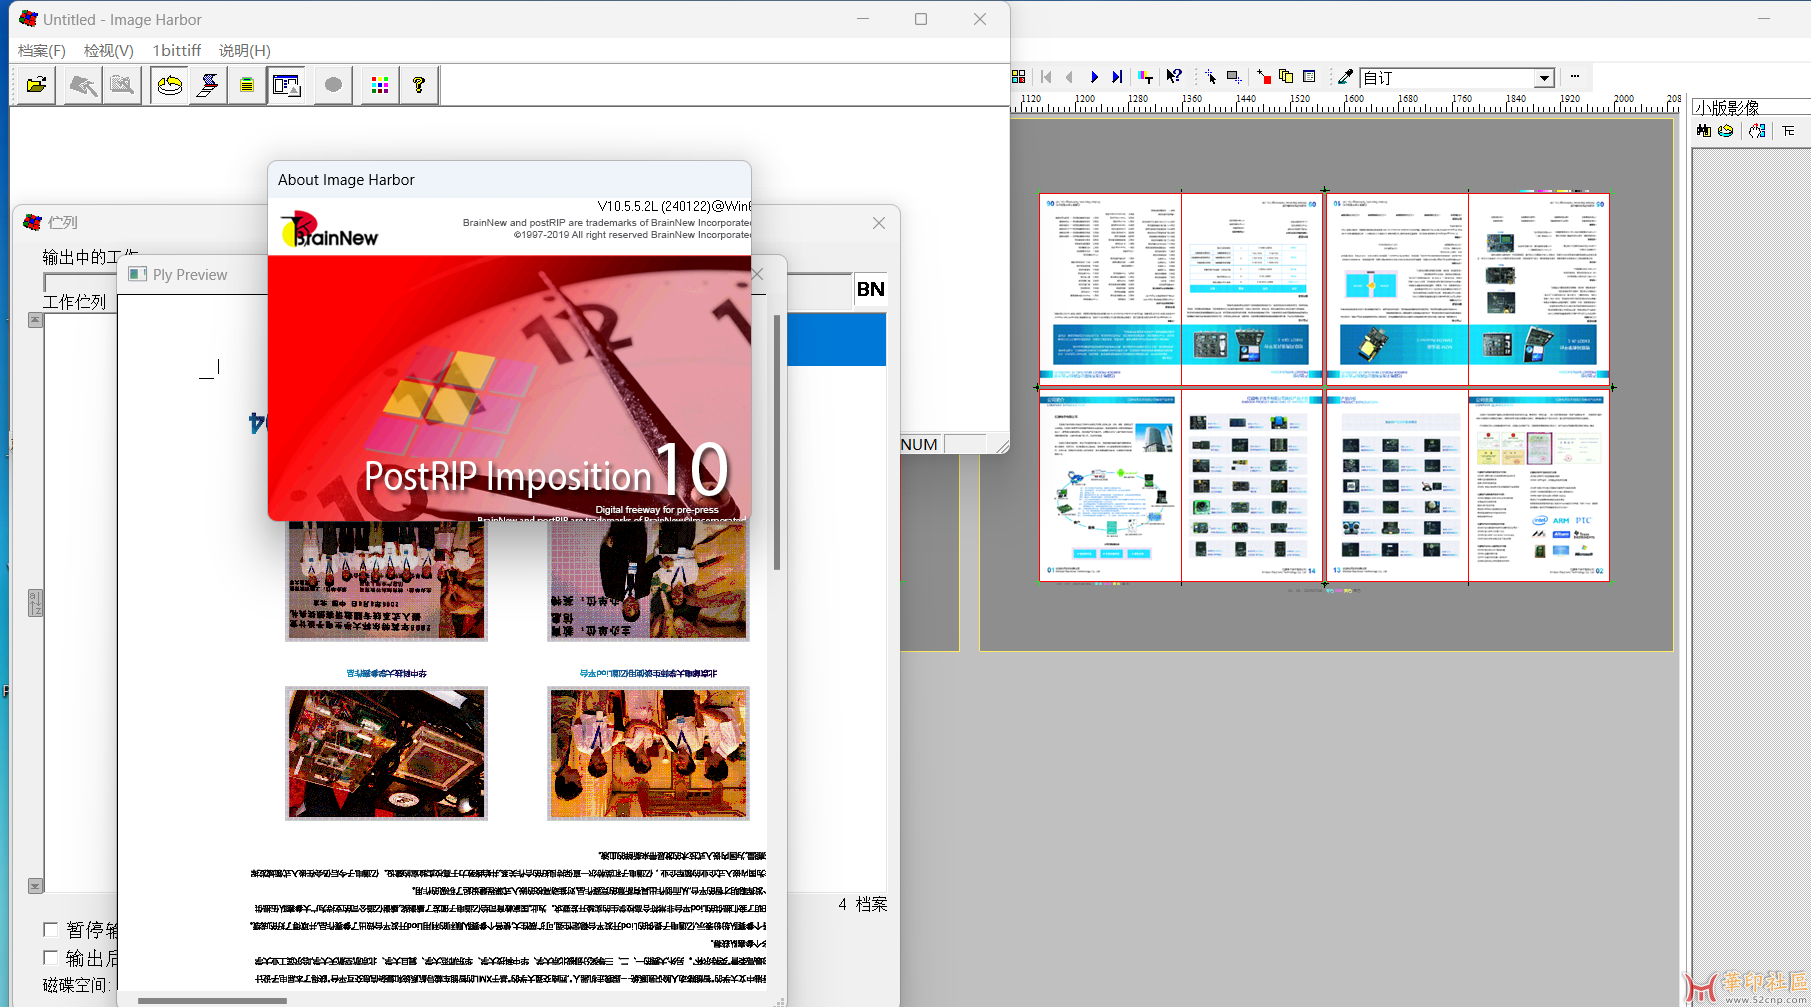Select the eyedropper tool icon

point(1346,76)
